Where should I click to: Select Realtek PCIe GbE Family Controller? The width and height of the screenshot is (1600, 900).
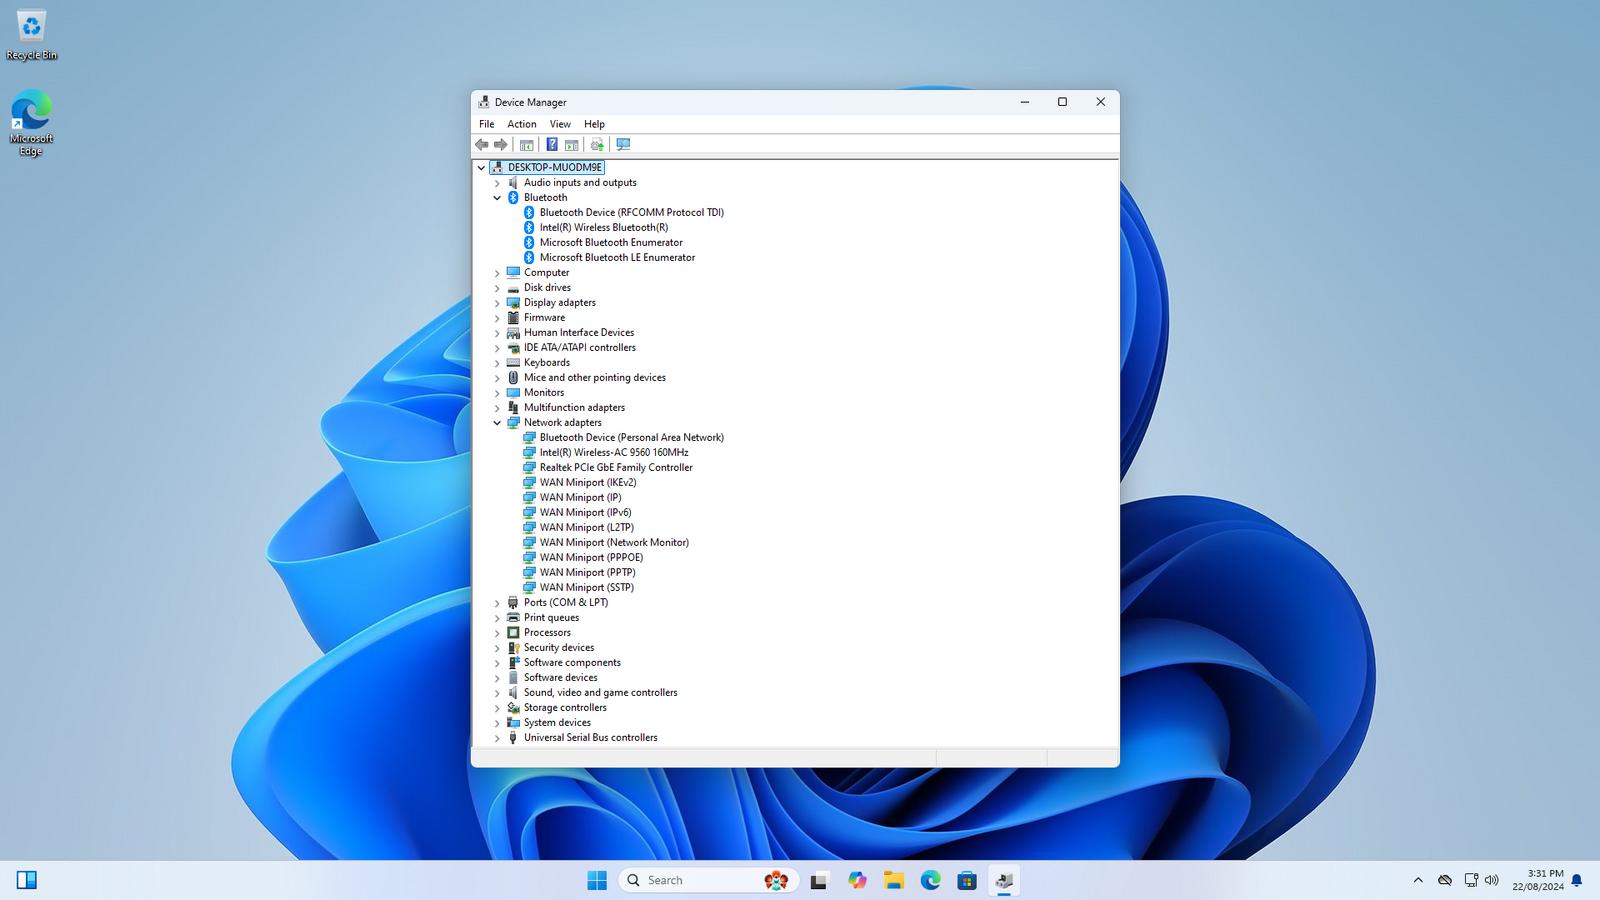tap(616, 467)
